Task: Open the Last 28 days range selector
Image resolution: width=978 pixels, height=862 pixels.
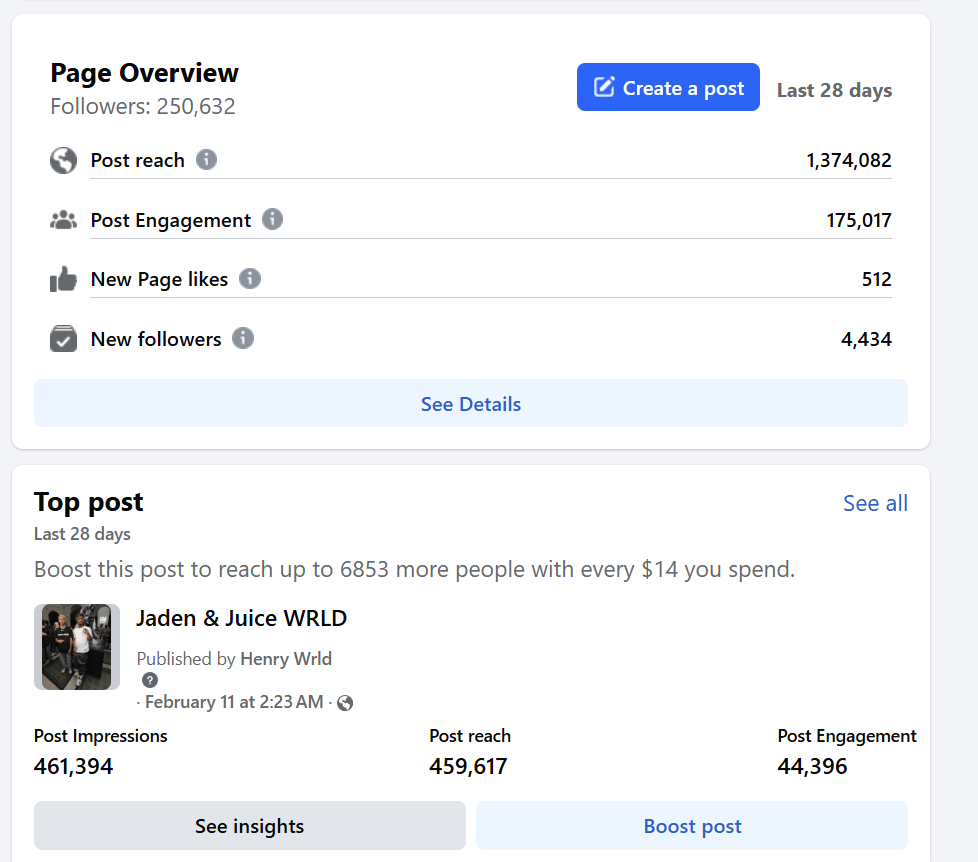Action: pos(834,90)
